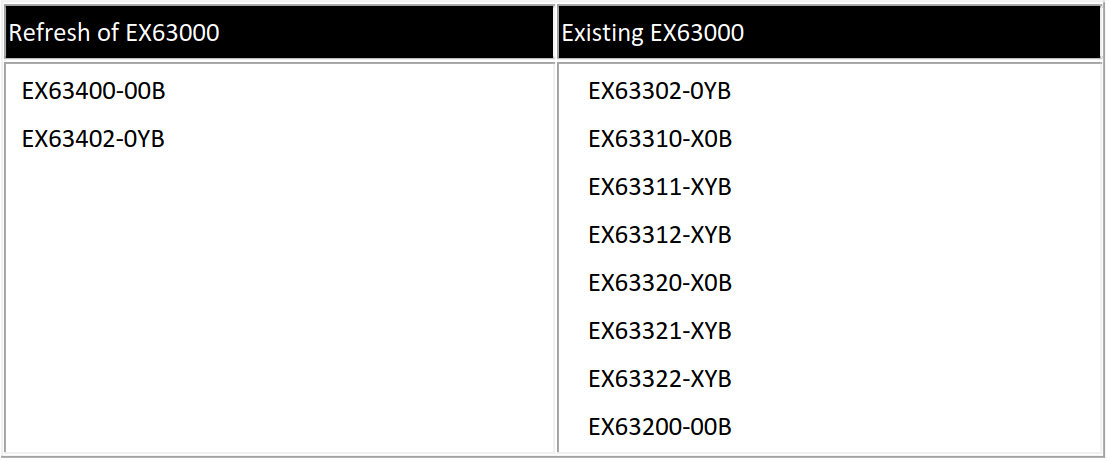Click the 'XYB' suffix of EX63322-XYB
The height and width of the screenshot is (461, 1109).
pos(710,379)
